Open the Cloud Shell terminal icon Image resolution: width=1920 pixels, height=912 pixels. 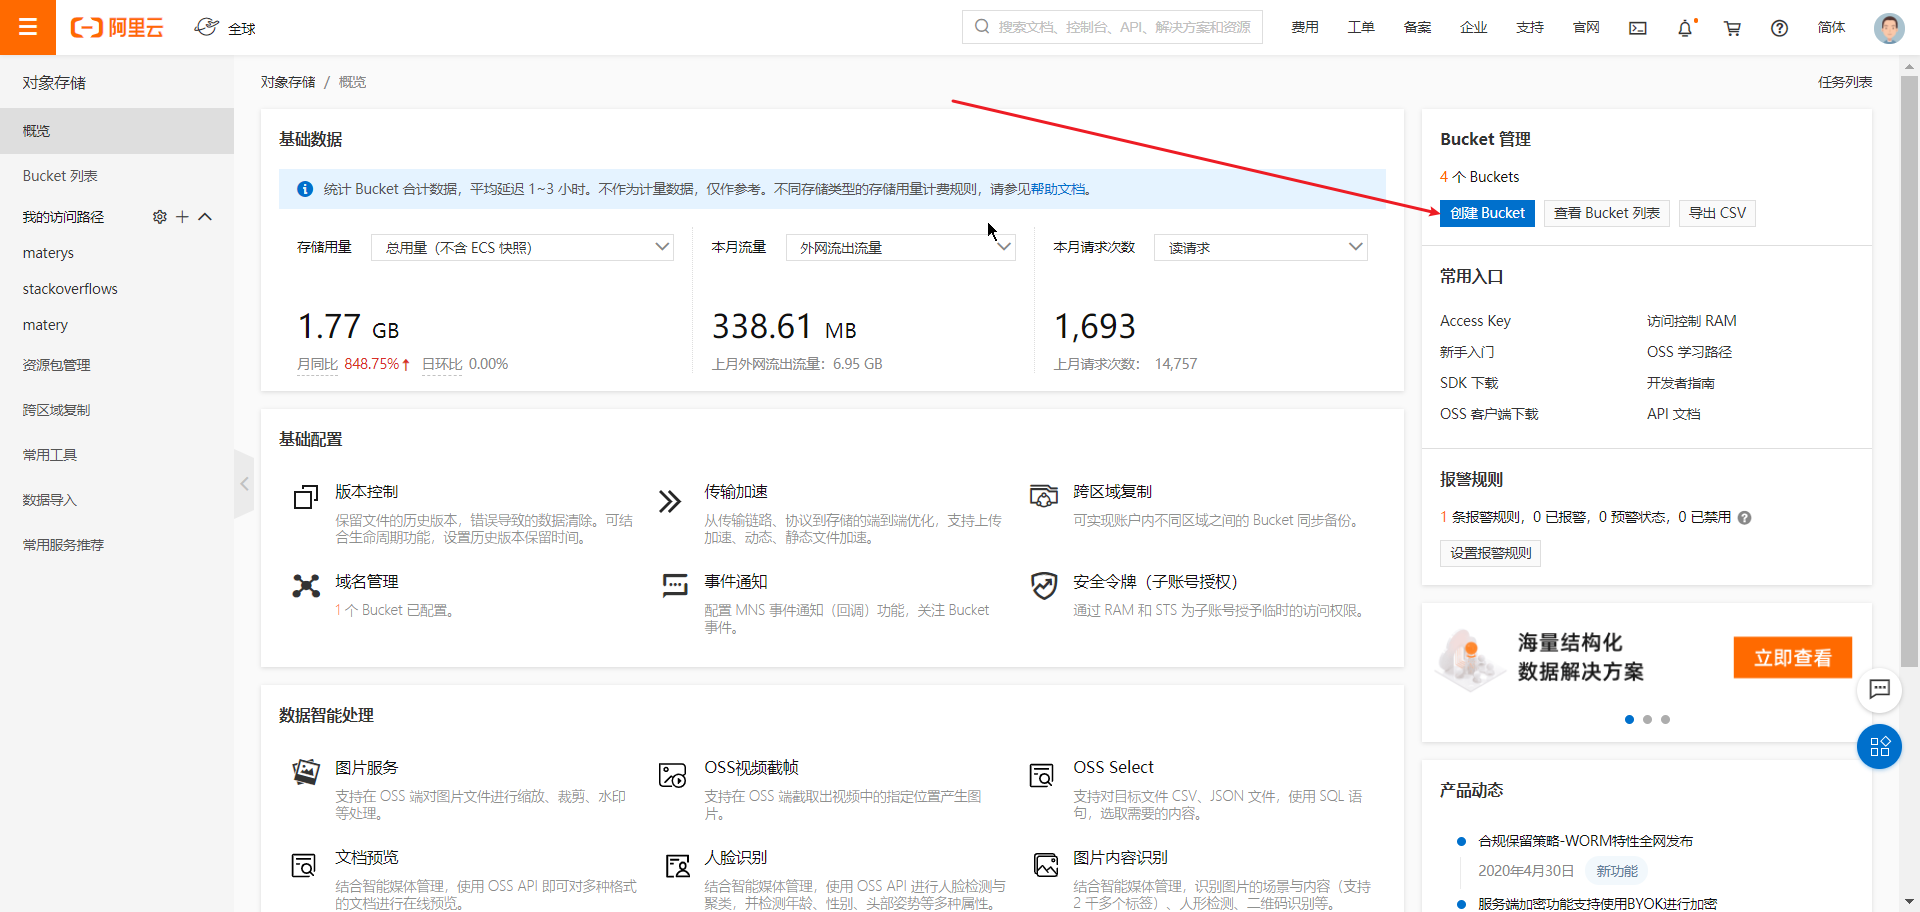point(1637,28)
